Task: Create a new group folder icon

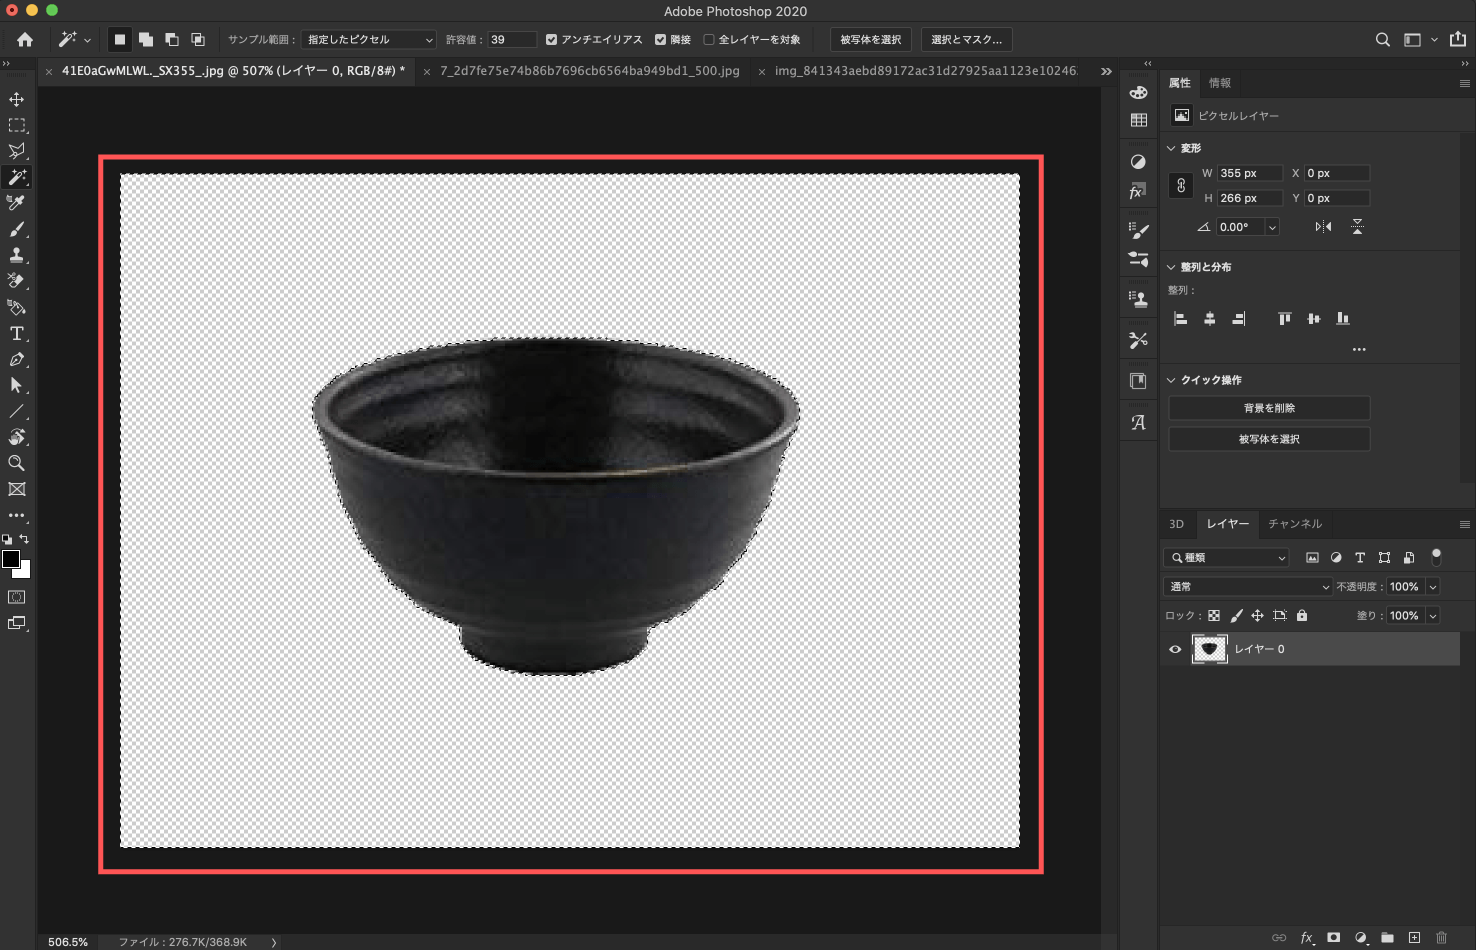Action: (x=1387, y=938)
